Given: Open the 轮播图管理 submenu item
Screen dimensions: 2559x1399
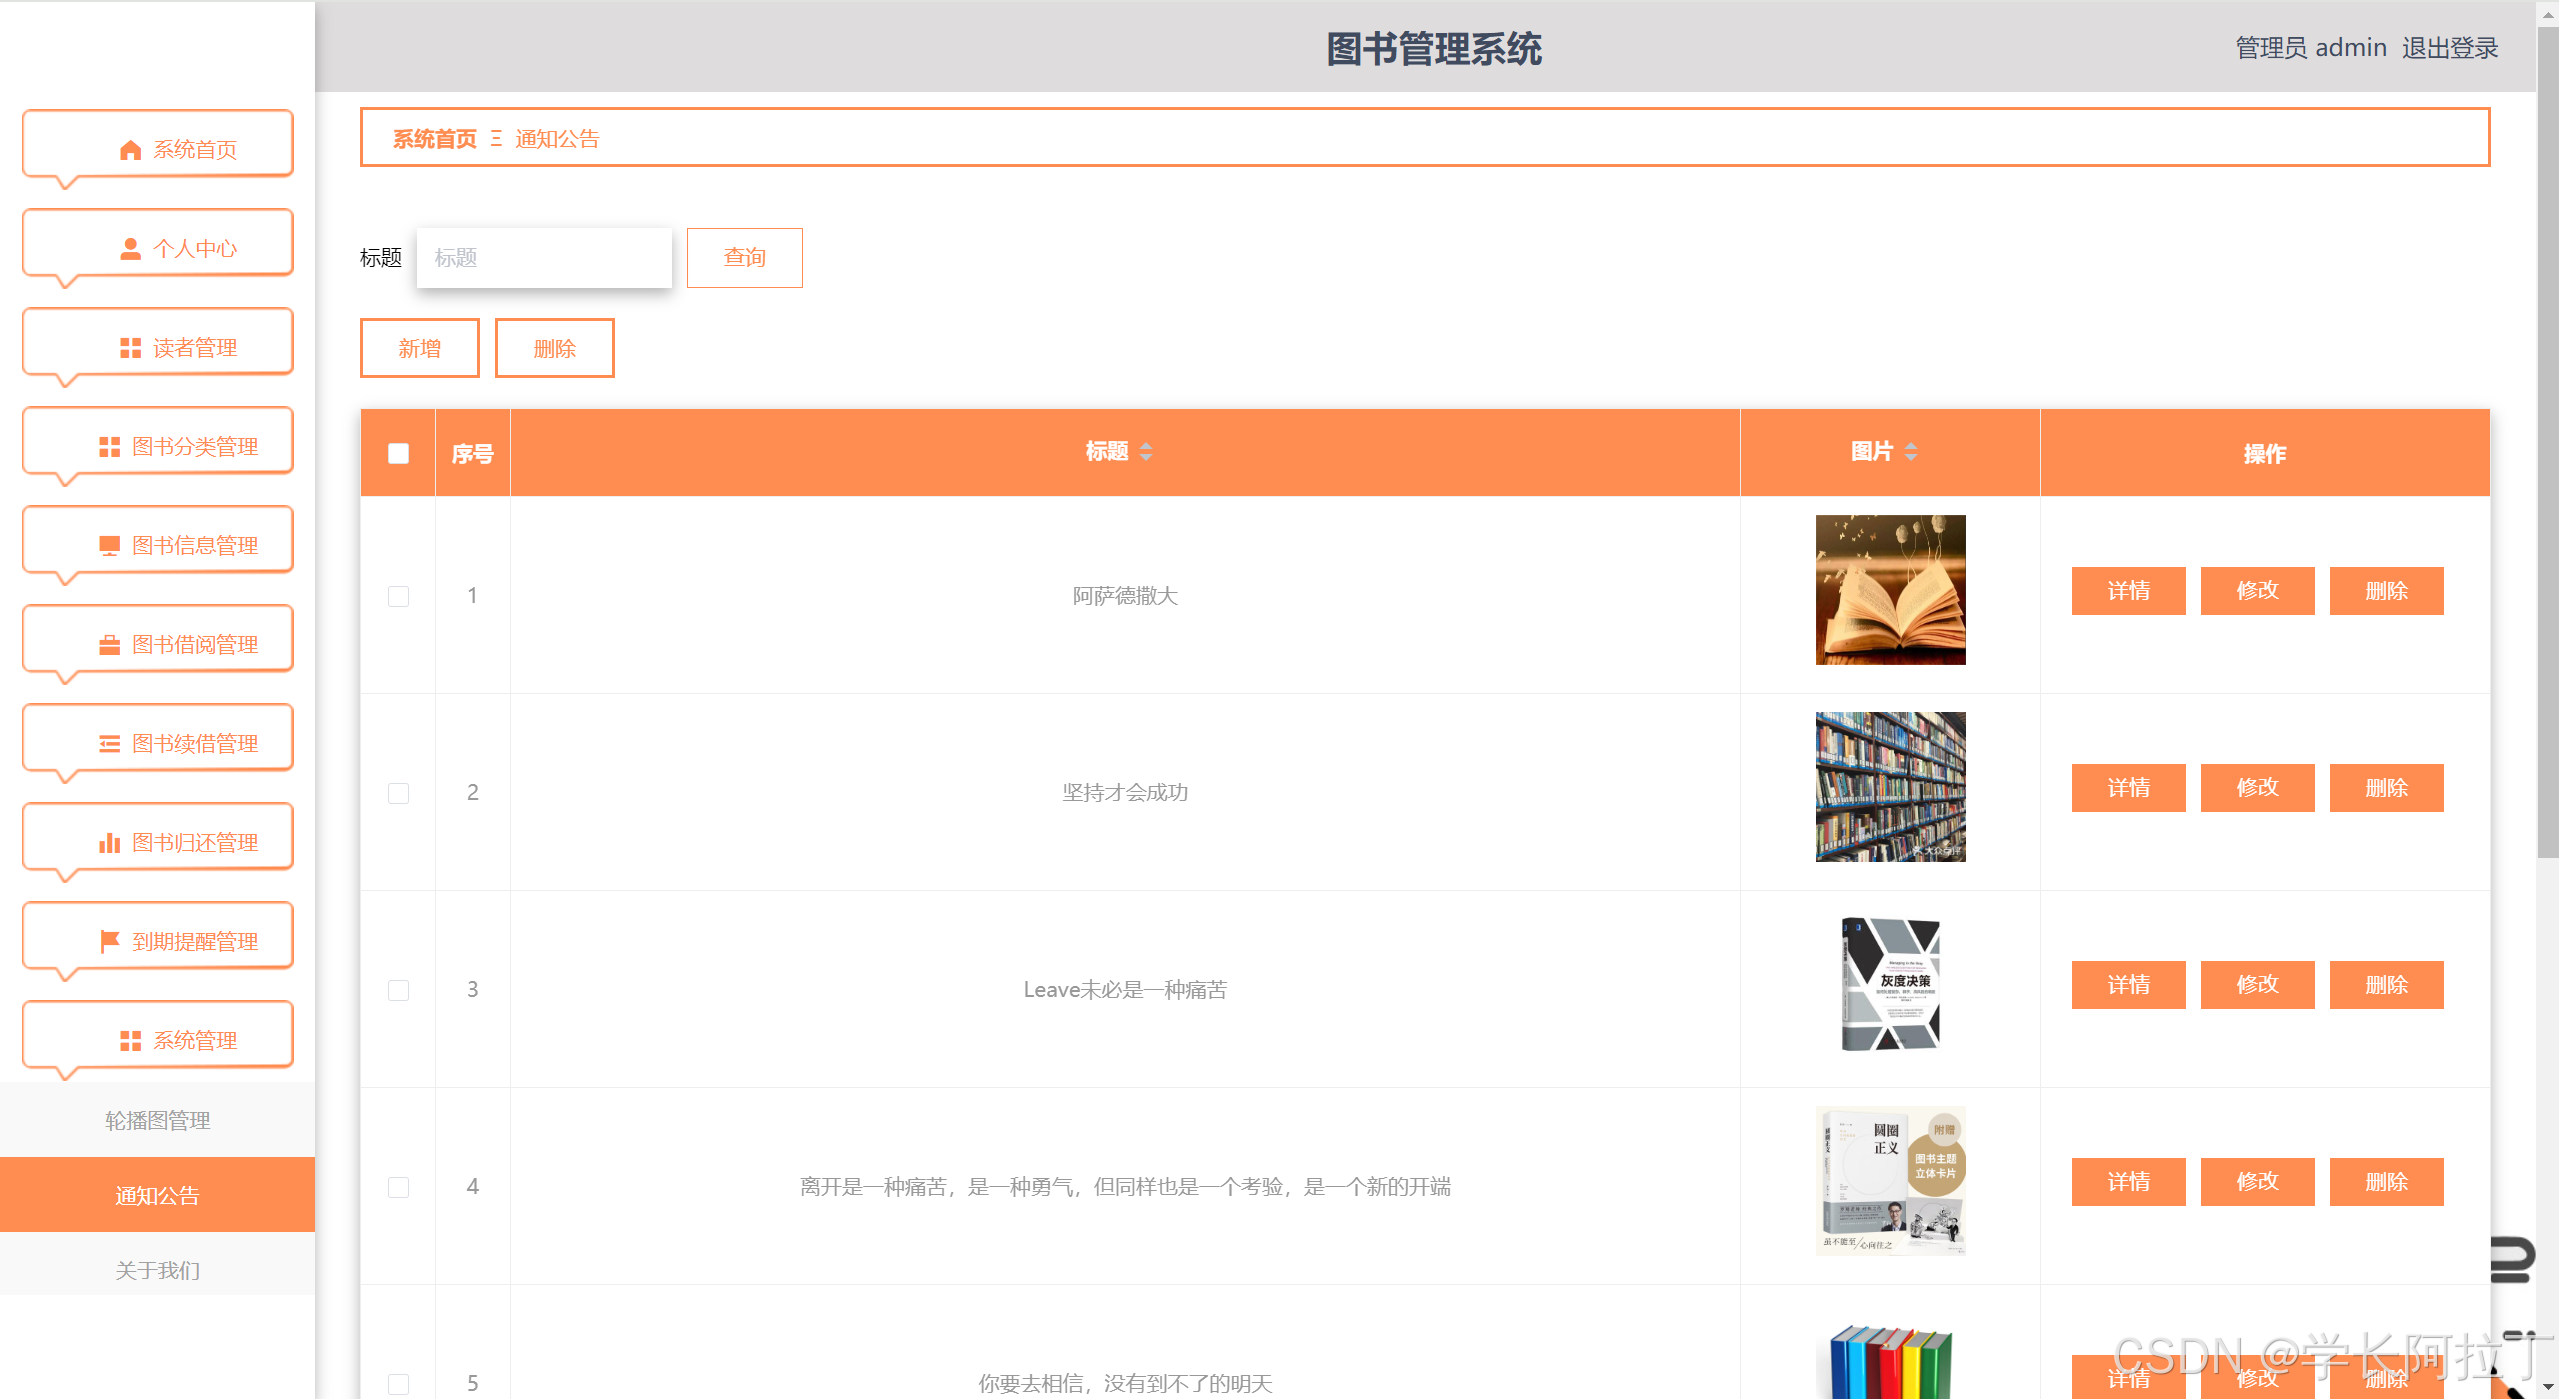Looking at the screenshot, I should 158,1121.
